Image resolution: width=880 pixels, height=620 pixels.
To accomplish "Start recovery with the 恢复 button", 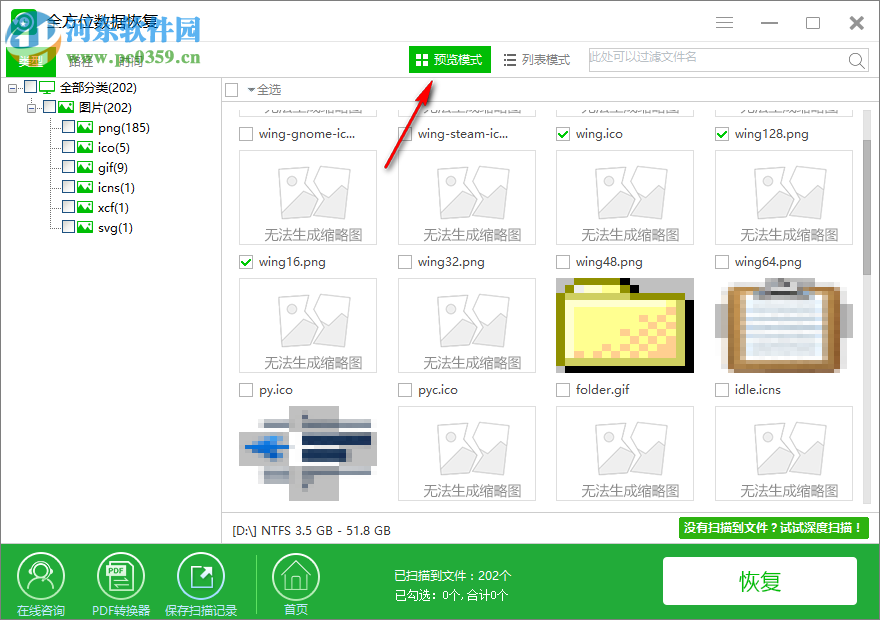I will (x=760, y=581).
